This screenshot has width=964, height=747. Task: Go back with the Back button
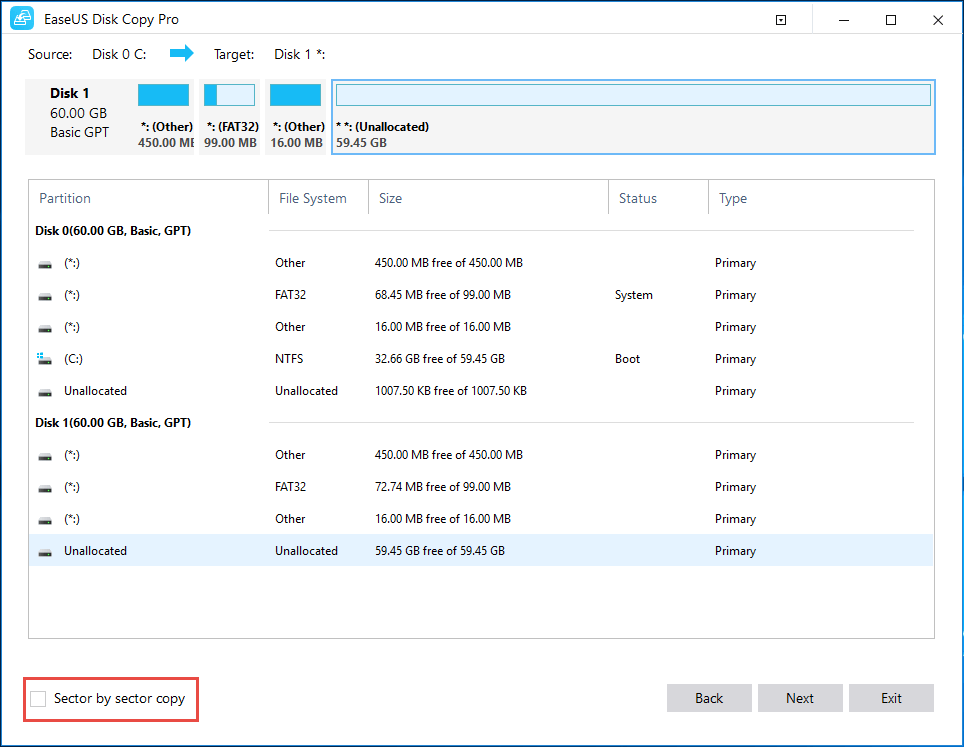tap(709, 698)
